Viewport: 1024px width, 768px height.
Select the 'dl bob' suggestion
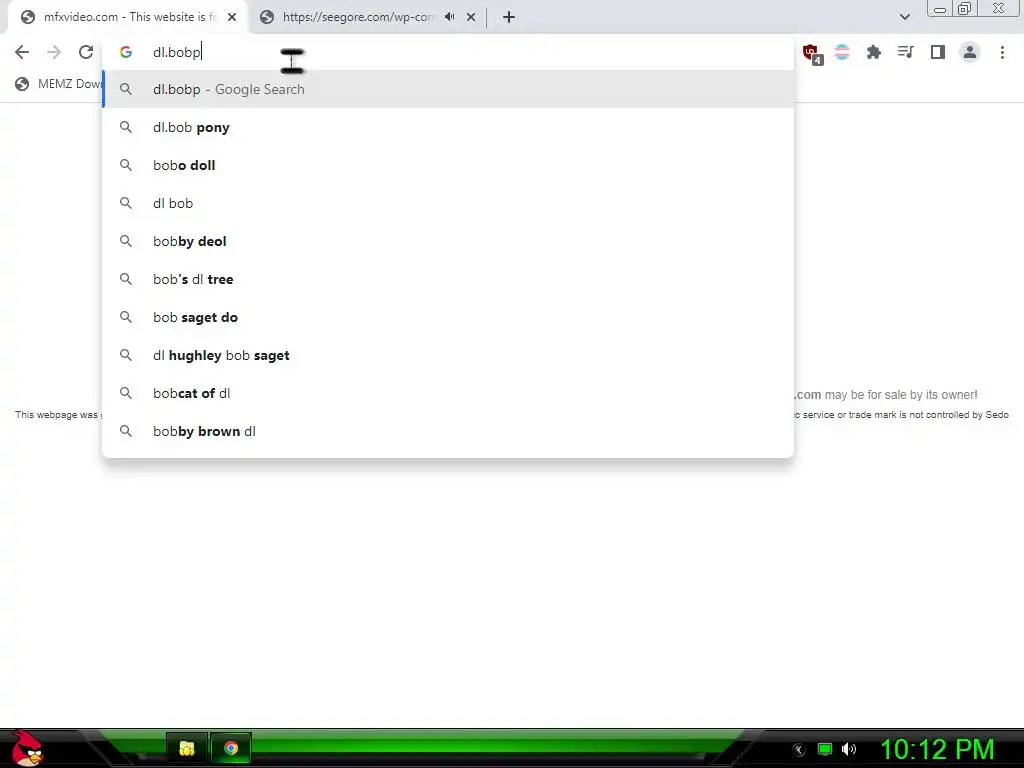pyautogui.click(x=448, y=203)
